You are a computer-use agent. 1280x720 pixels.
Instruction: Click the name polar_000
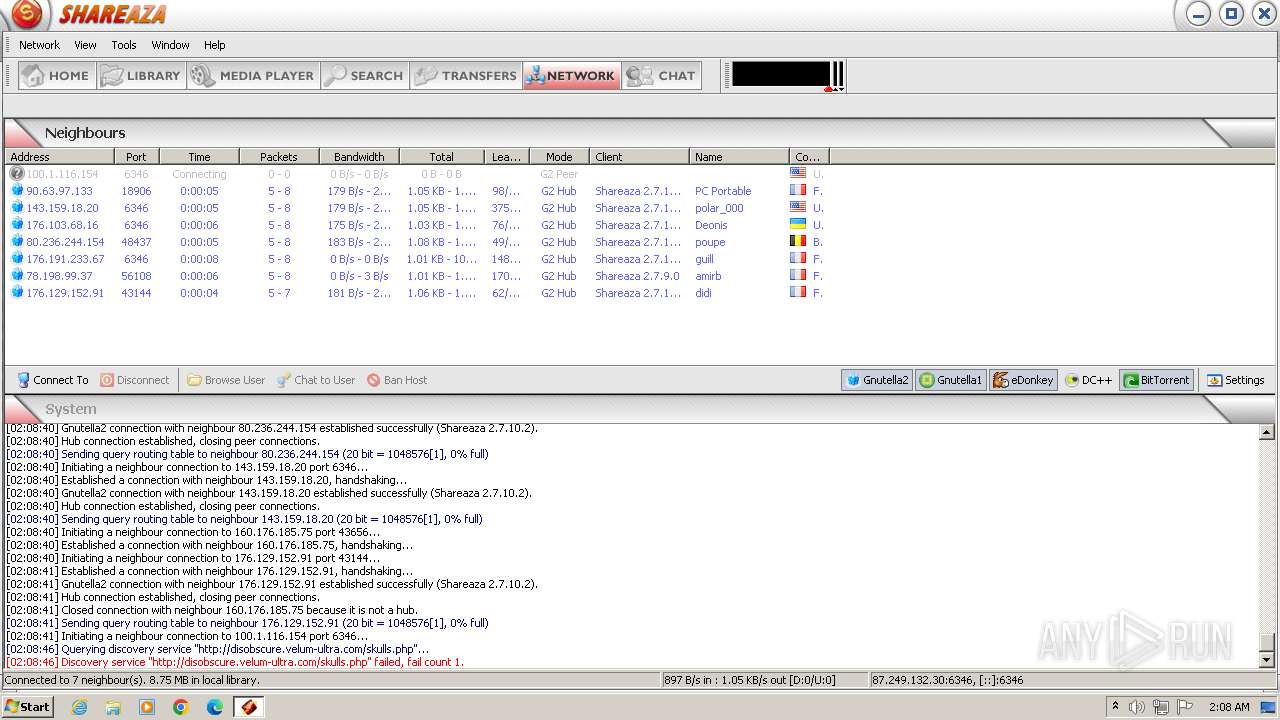pos(719,208)
